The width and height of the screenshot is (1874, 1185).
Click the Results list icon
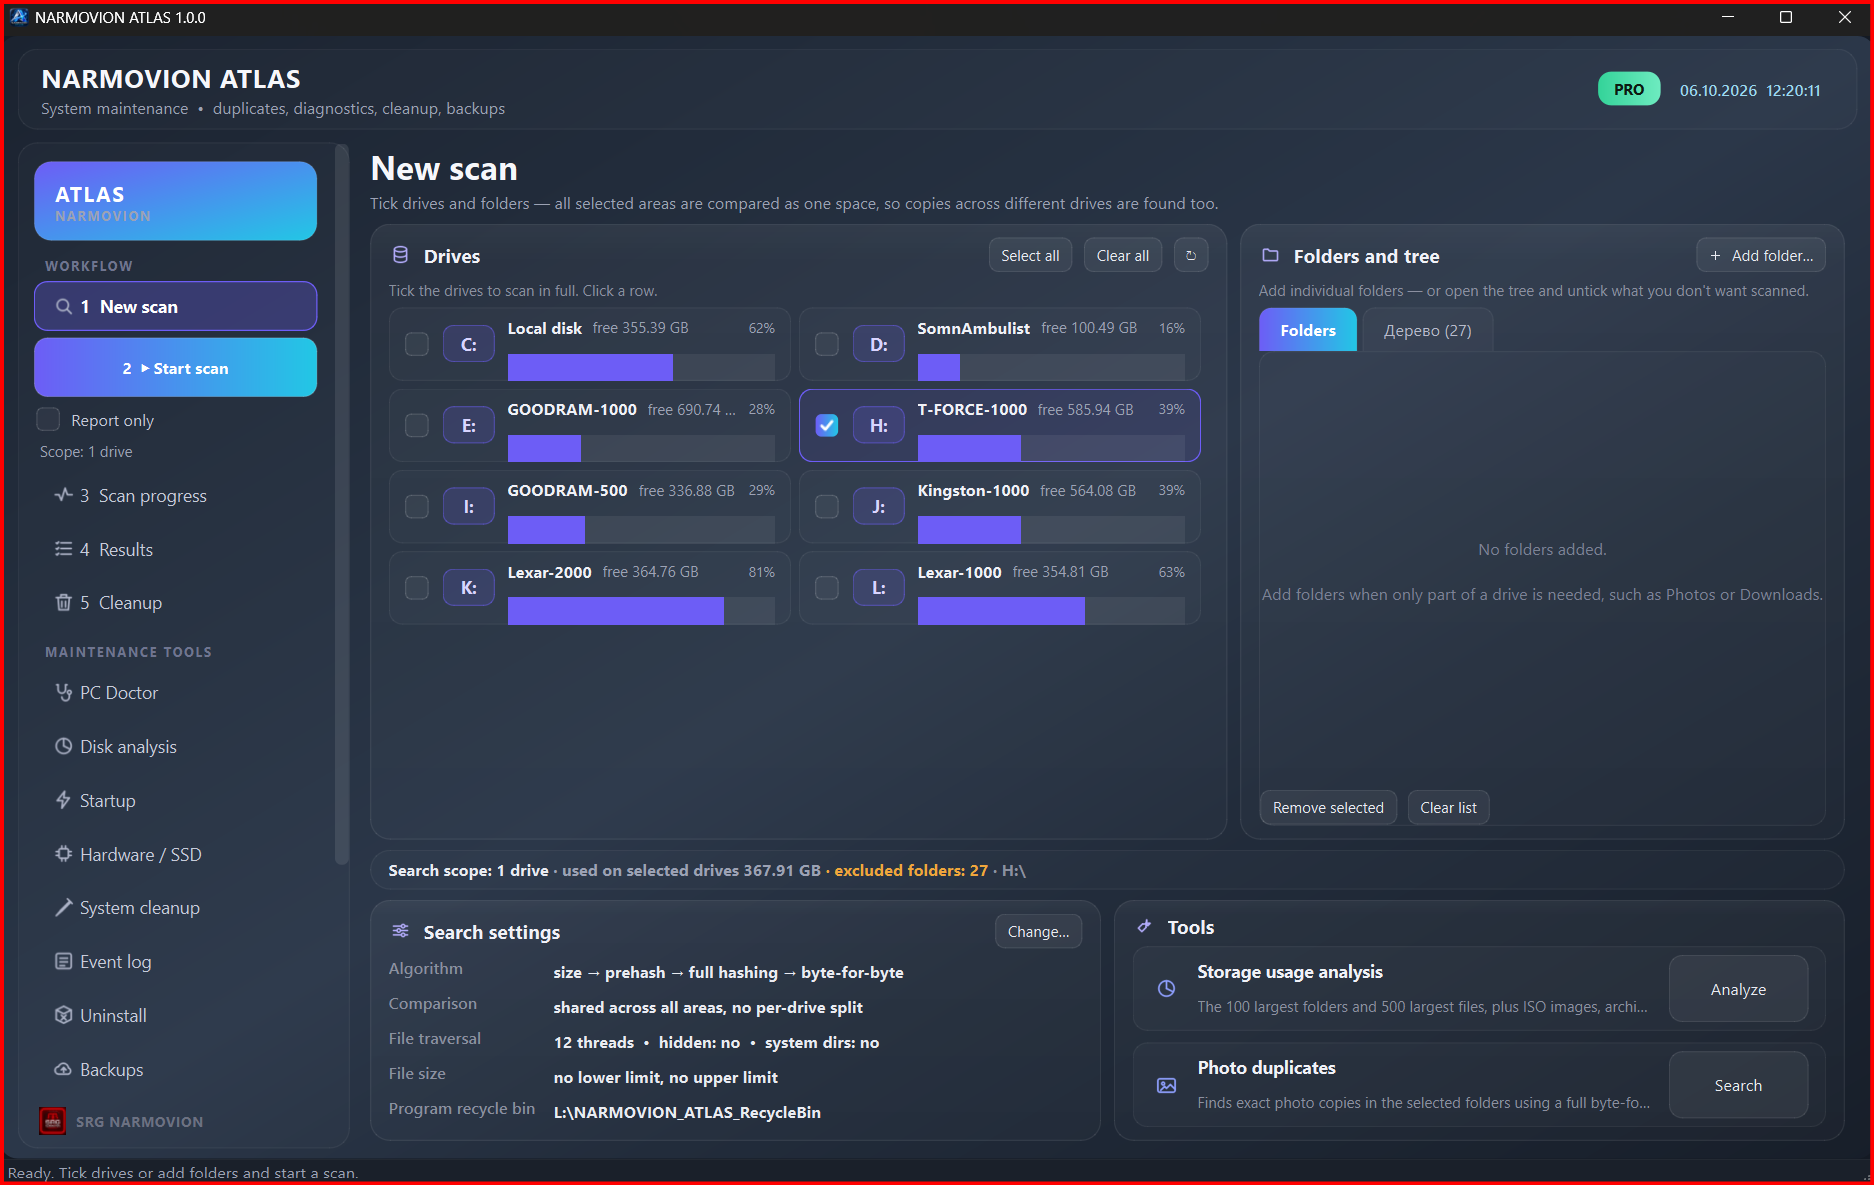point(63,549)
